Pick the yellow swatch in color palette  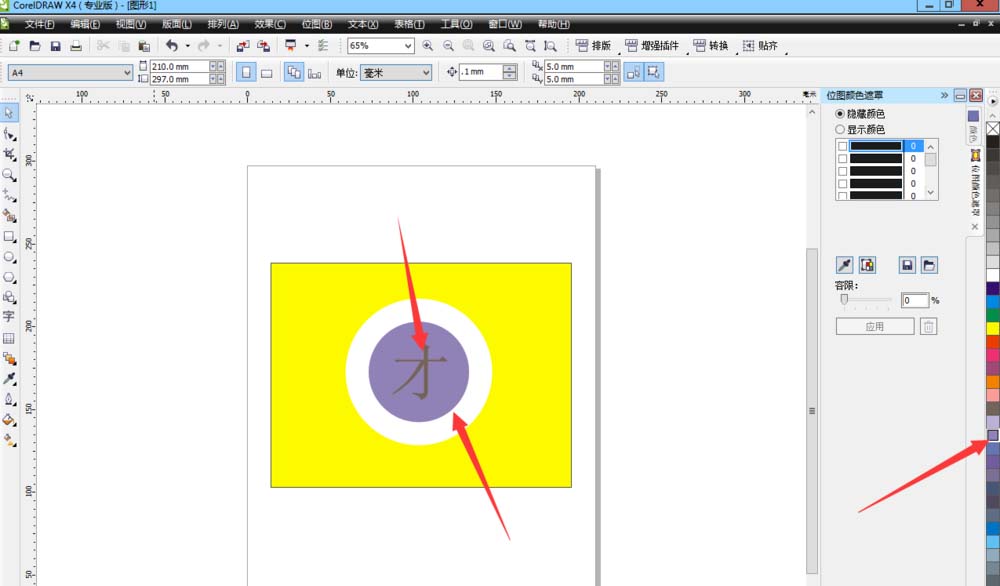coord(993,328)
